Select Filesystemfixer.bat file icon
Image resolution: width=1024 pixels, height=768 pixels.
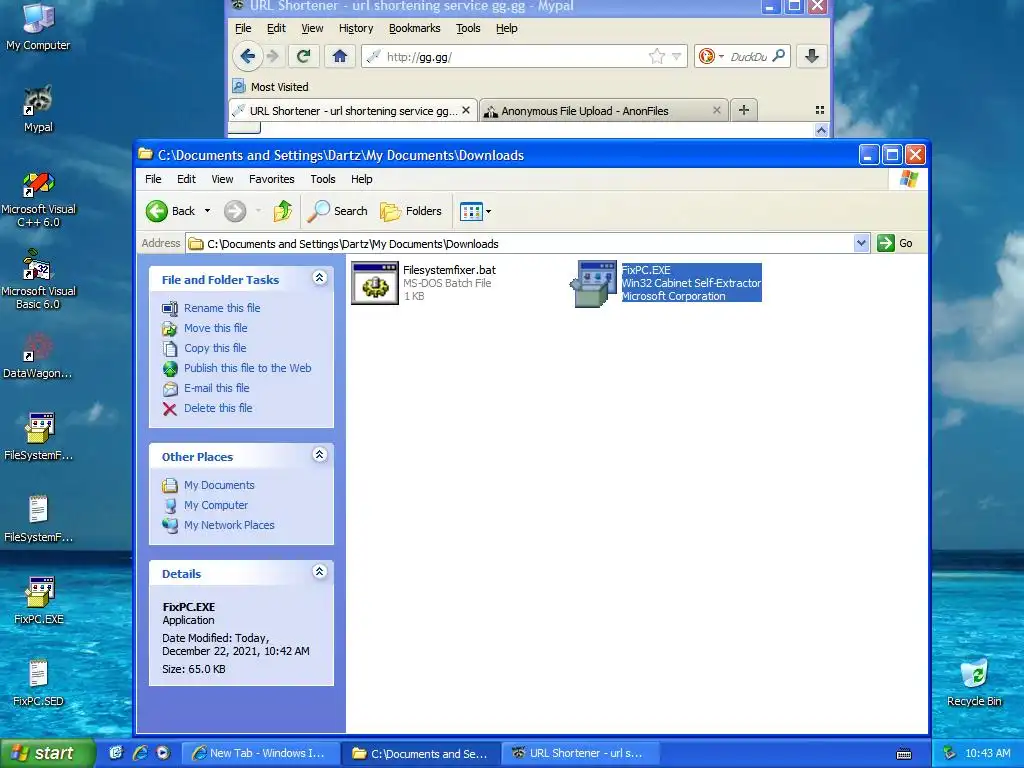click(375, 283)
